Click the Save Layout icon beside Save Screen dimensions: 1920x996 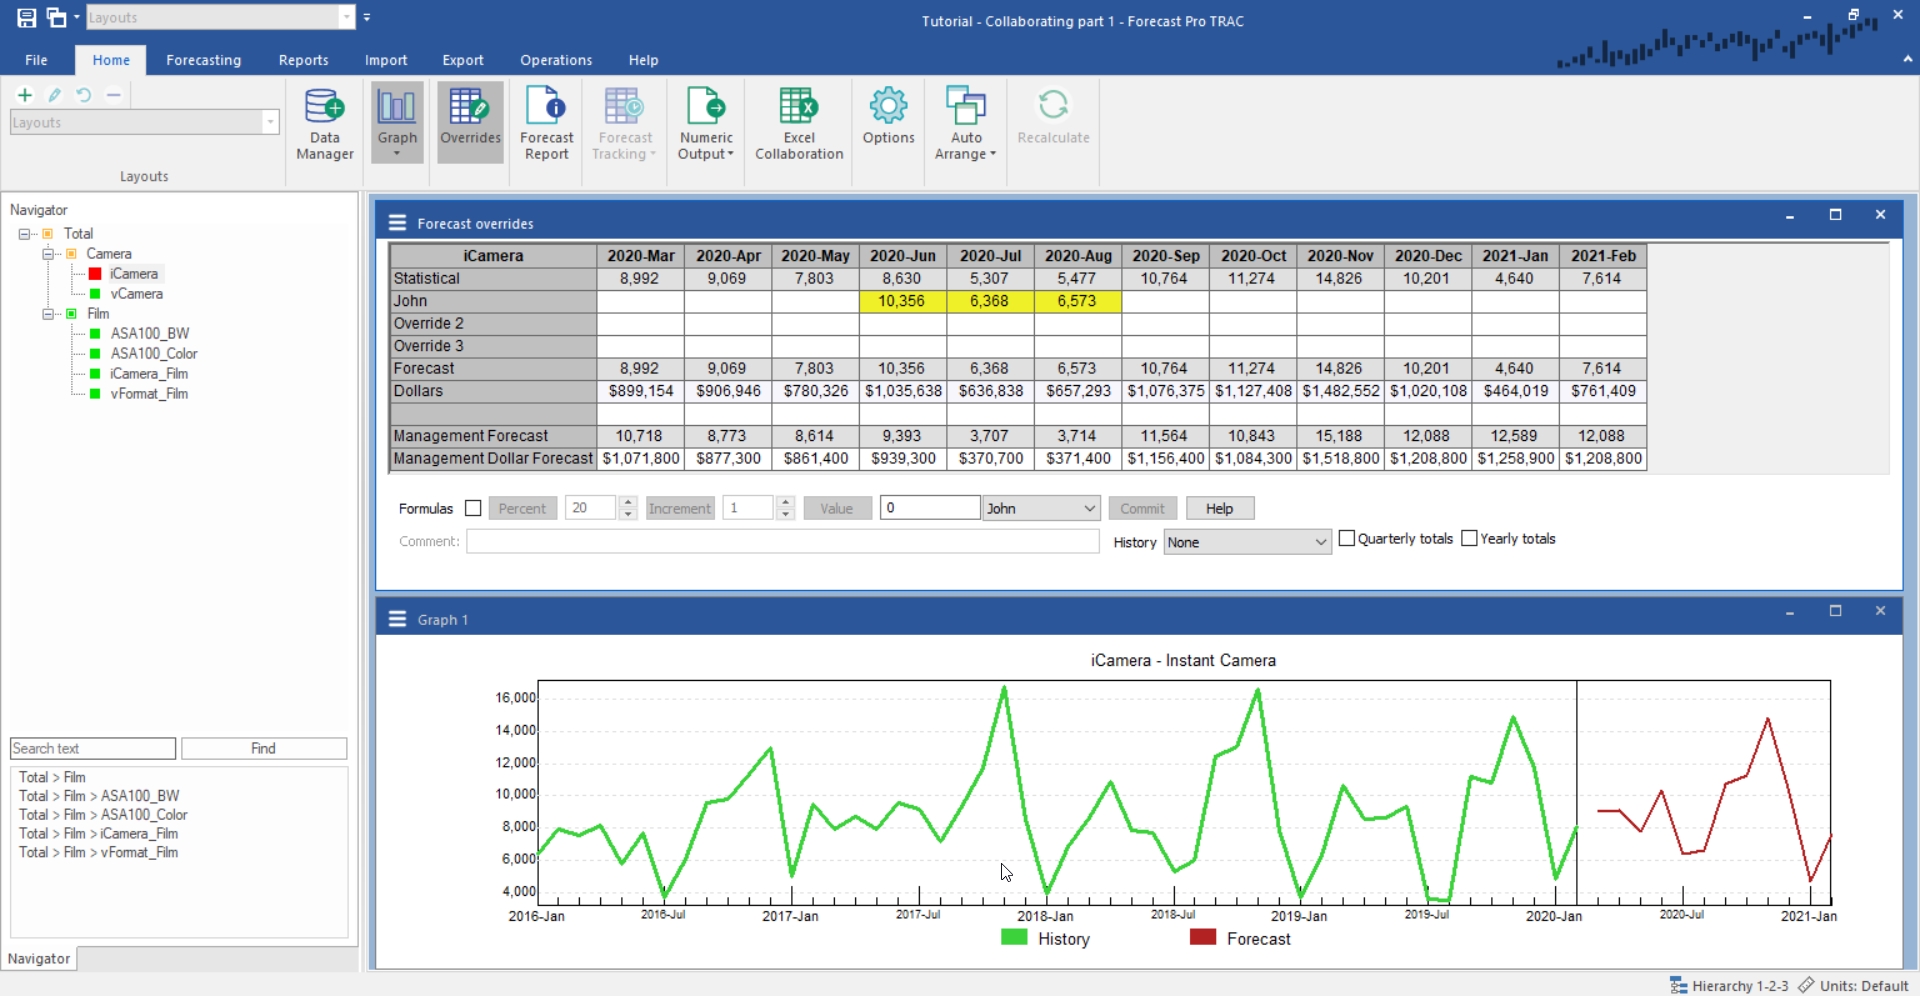pyautogui.click(x=57, y=17)
